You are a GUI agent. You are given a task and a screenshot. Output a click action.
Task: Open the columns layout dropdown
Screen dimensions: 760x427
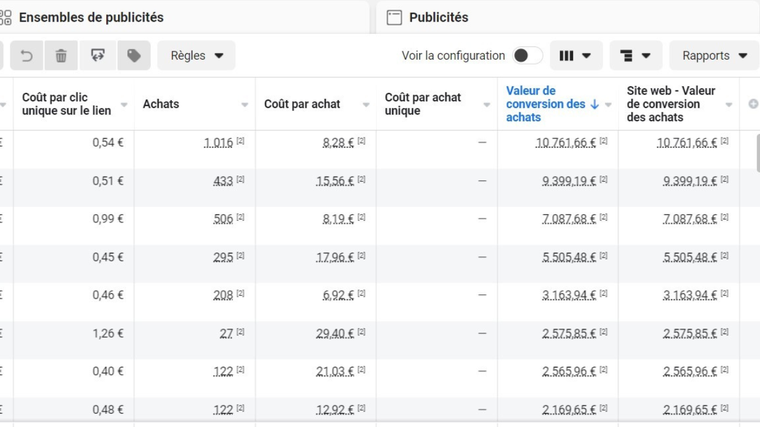(575, 56)
